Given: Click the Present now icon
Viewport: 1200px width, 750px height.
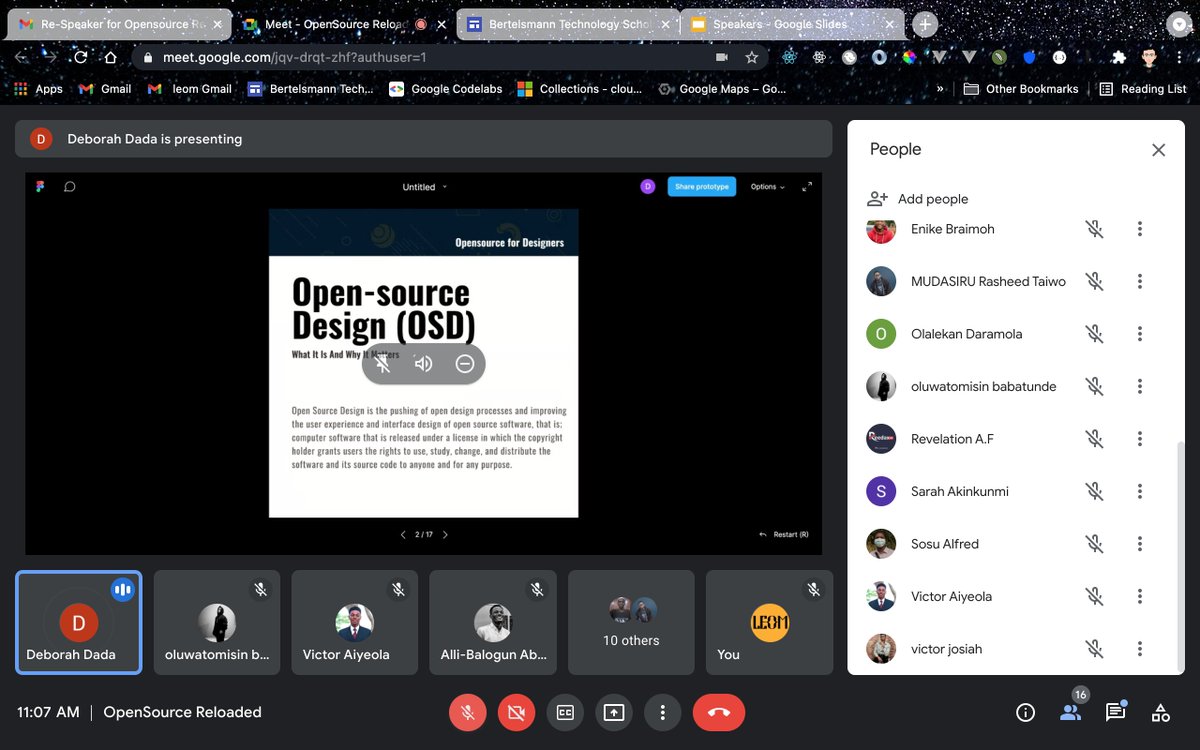Looking at the screenshot, I should (614, 712).
